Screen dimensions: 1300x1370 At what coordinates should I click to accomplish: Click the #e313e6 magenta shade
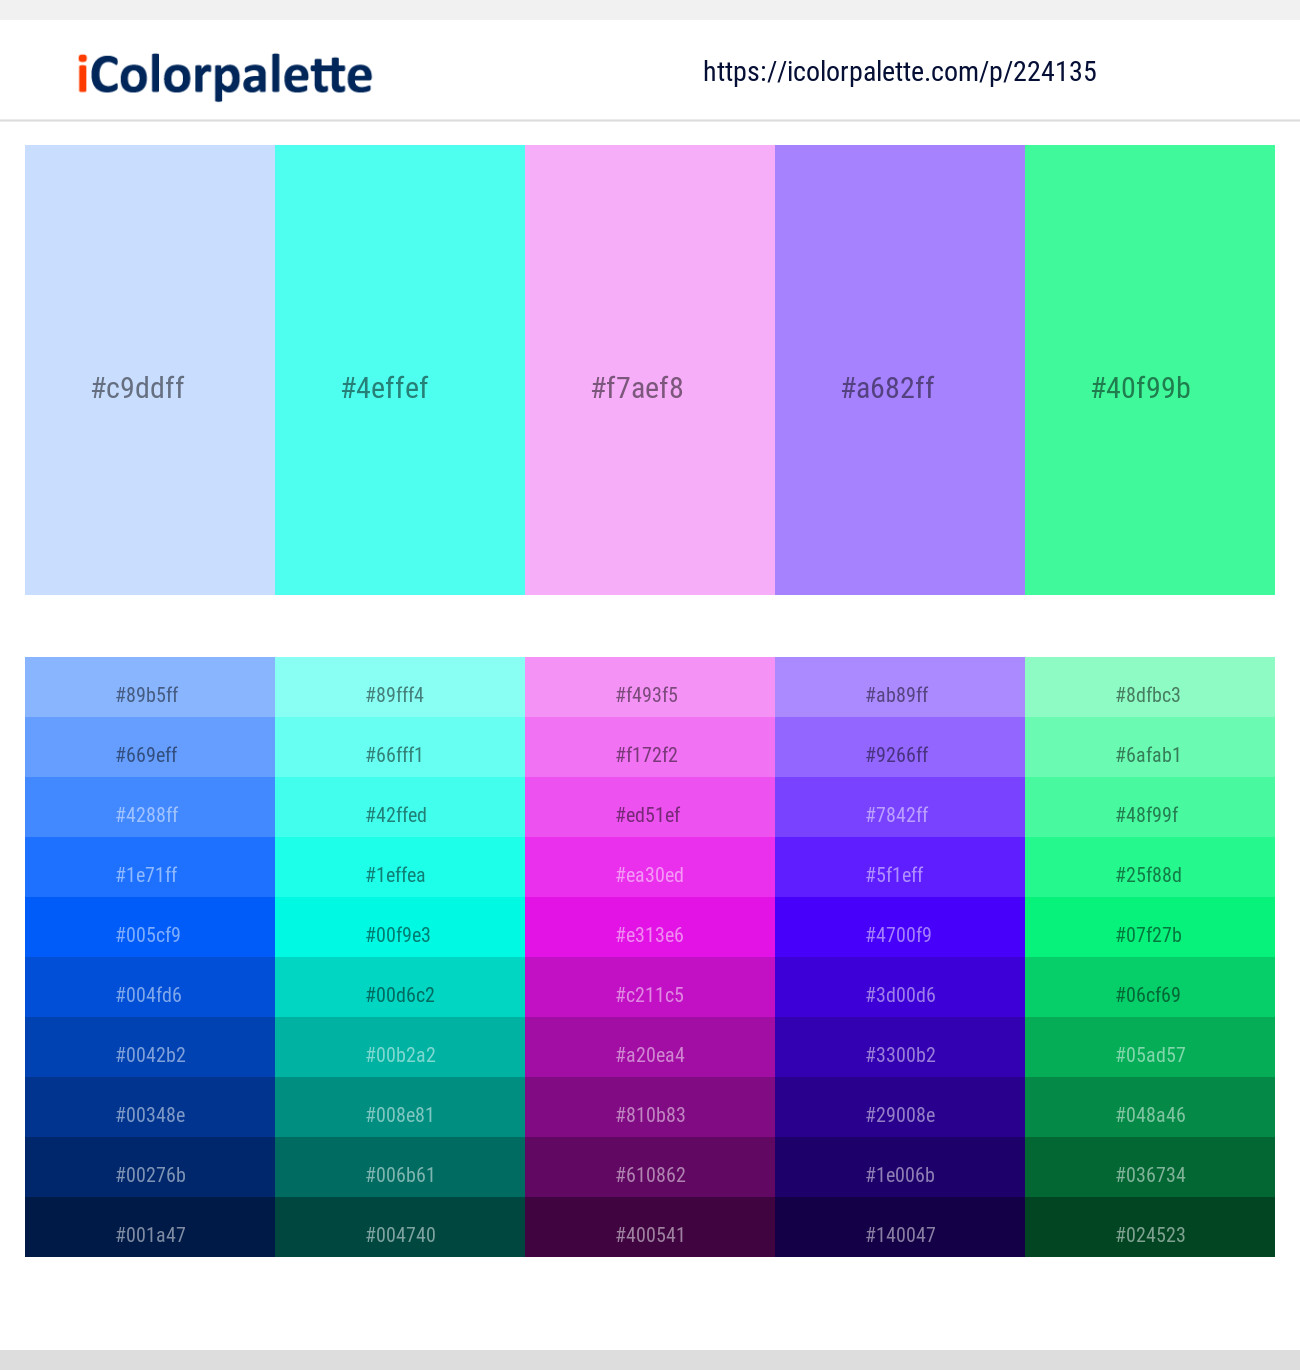click(x=649, y=935)
